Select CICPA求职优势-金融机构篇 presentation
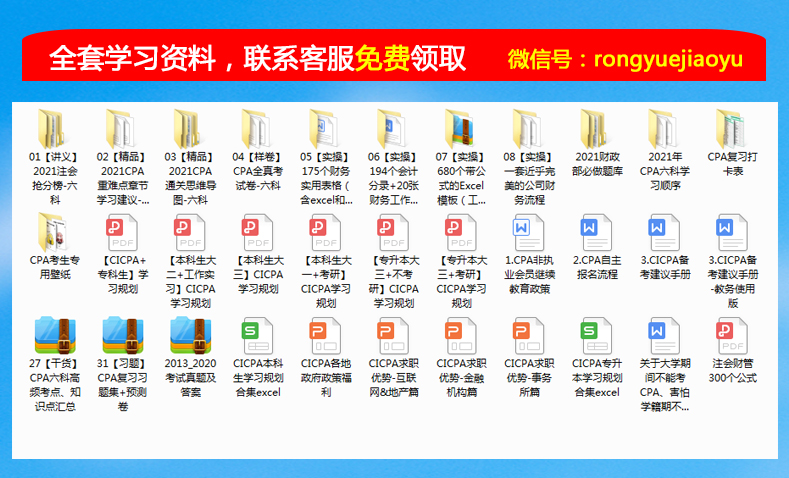789x478 pixels. click(461, 336)
